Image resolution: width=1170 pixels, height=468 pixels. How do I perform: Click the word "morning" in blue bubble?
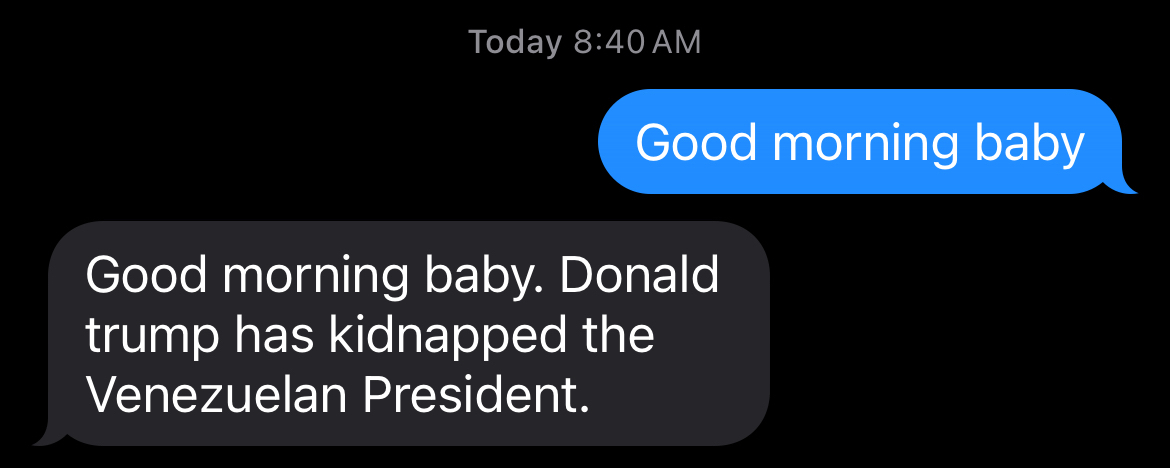tap(851, 143)
